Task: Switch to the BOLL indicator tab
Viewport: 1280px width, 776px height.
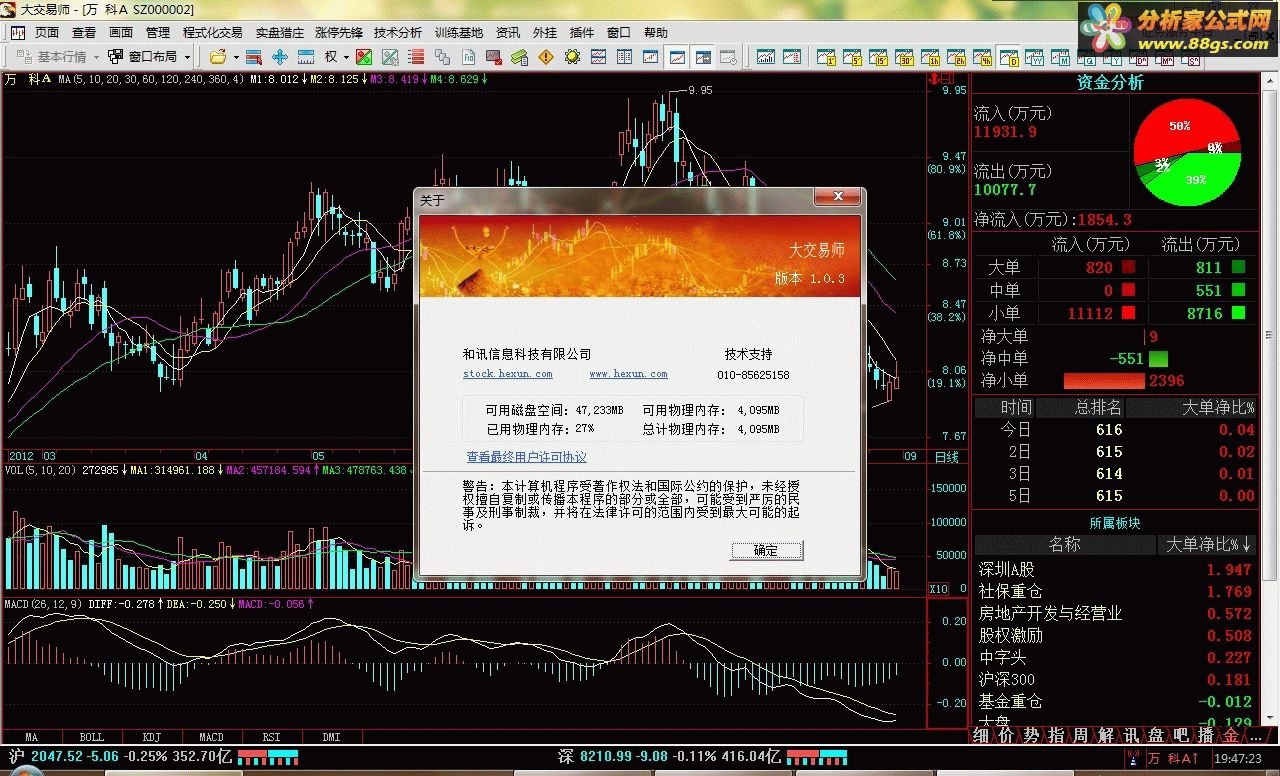Action: point(91,737)
